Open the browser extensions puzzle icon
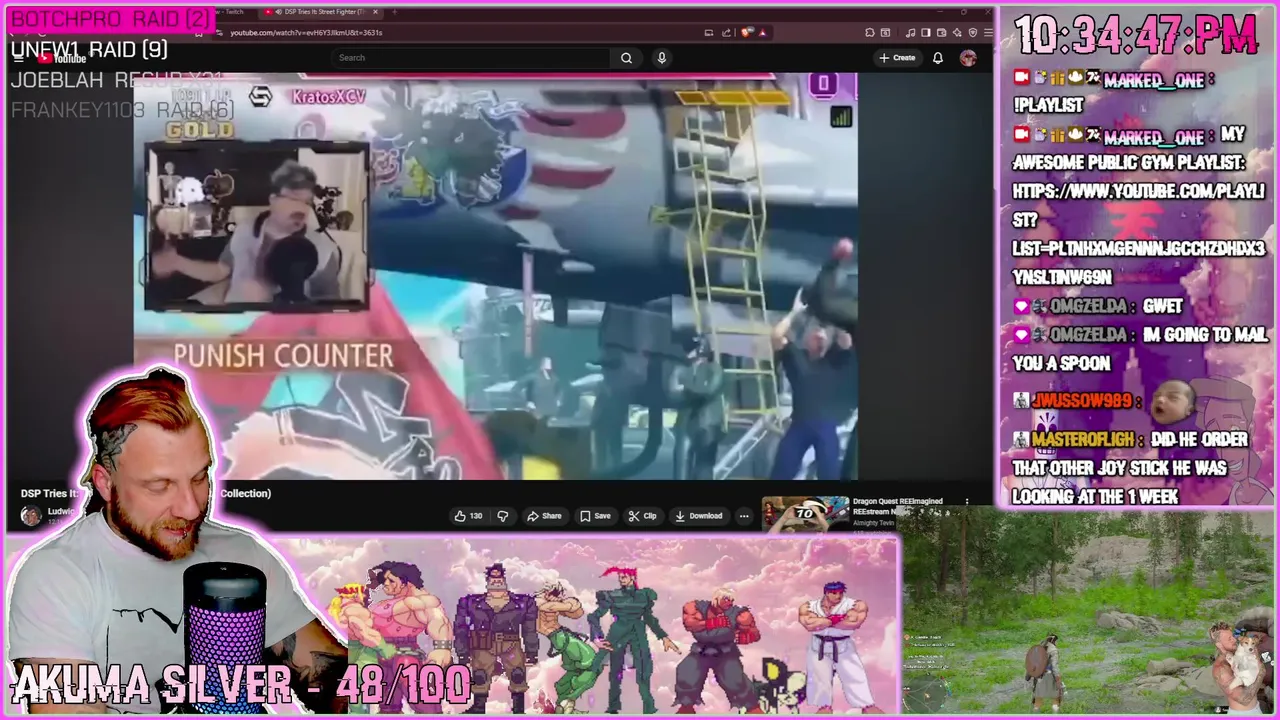Image resolution: width=1280 pixels, height=720 pixels. point(870,33)
